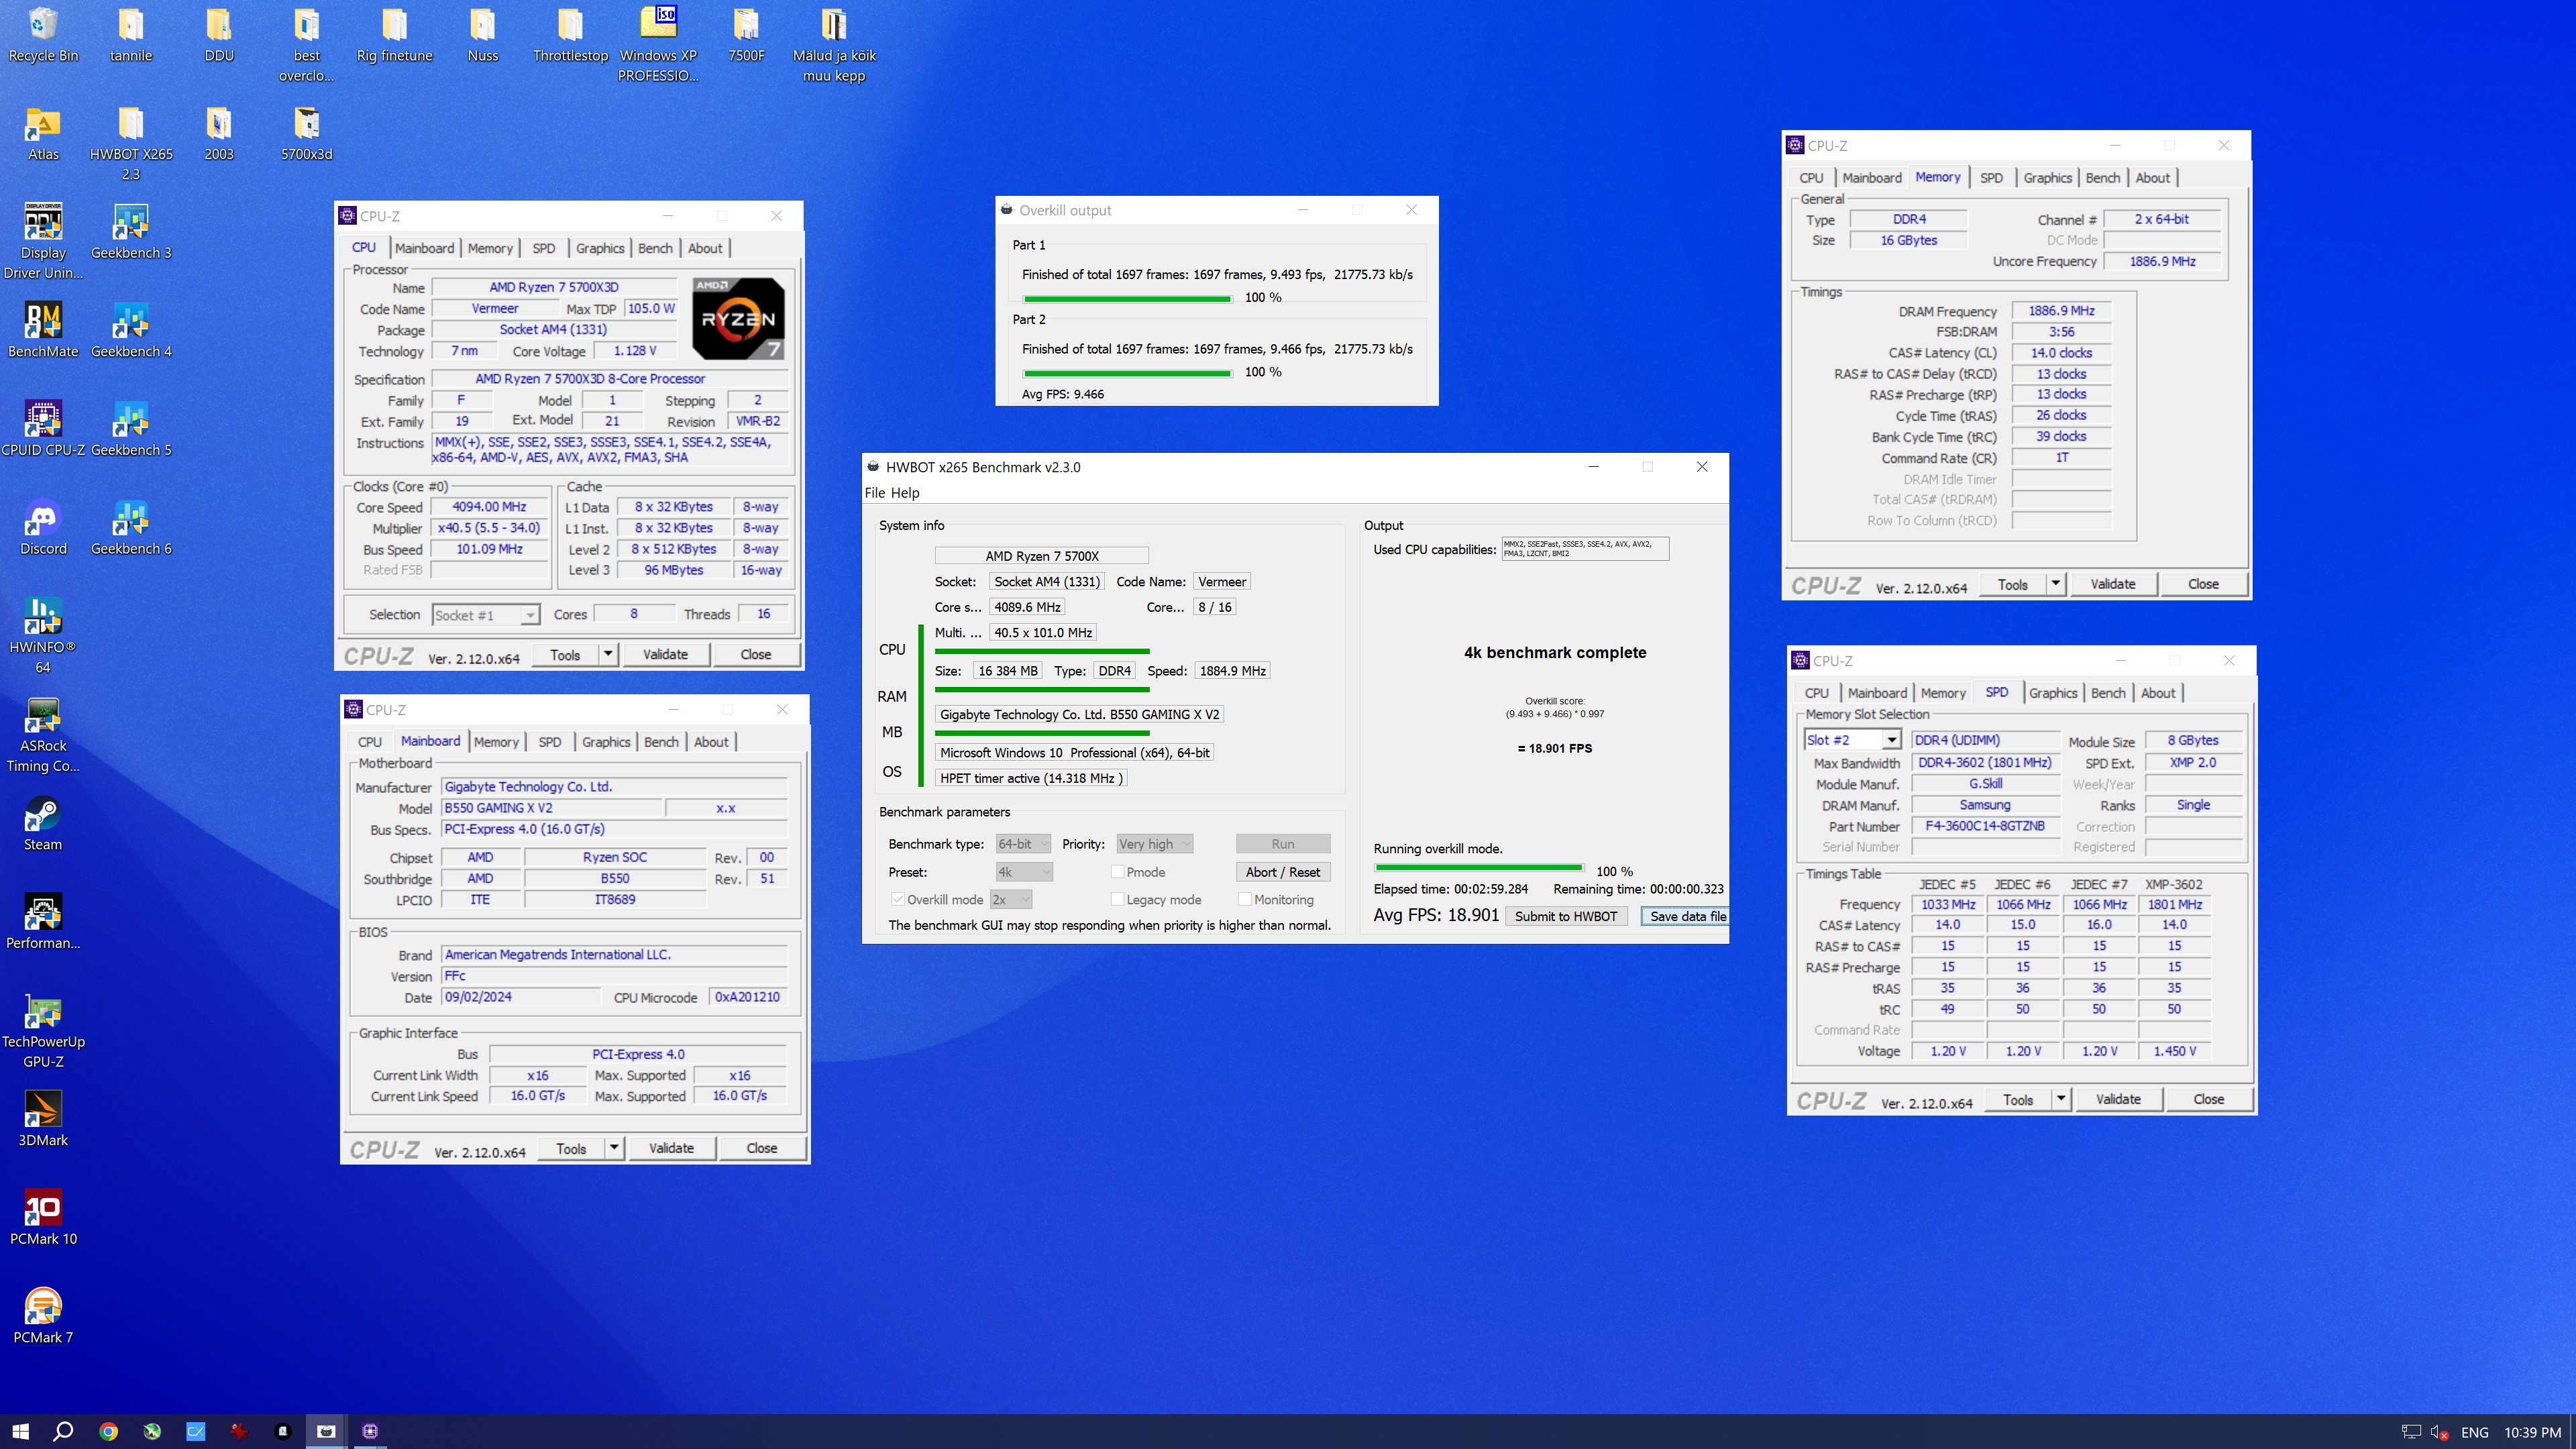Open the Throttlestop desktop folder

tap(571, 34)
